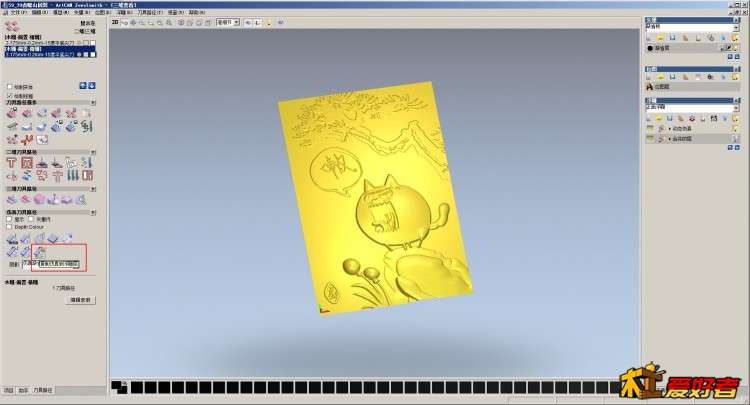Click first icon in Toolpath Operations group
The width and height of the screenshot is (750, 405).
click(x=12, y=113)
